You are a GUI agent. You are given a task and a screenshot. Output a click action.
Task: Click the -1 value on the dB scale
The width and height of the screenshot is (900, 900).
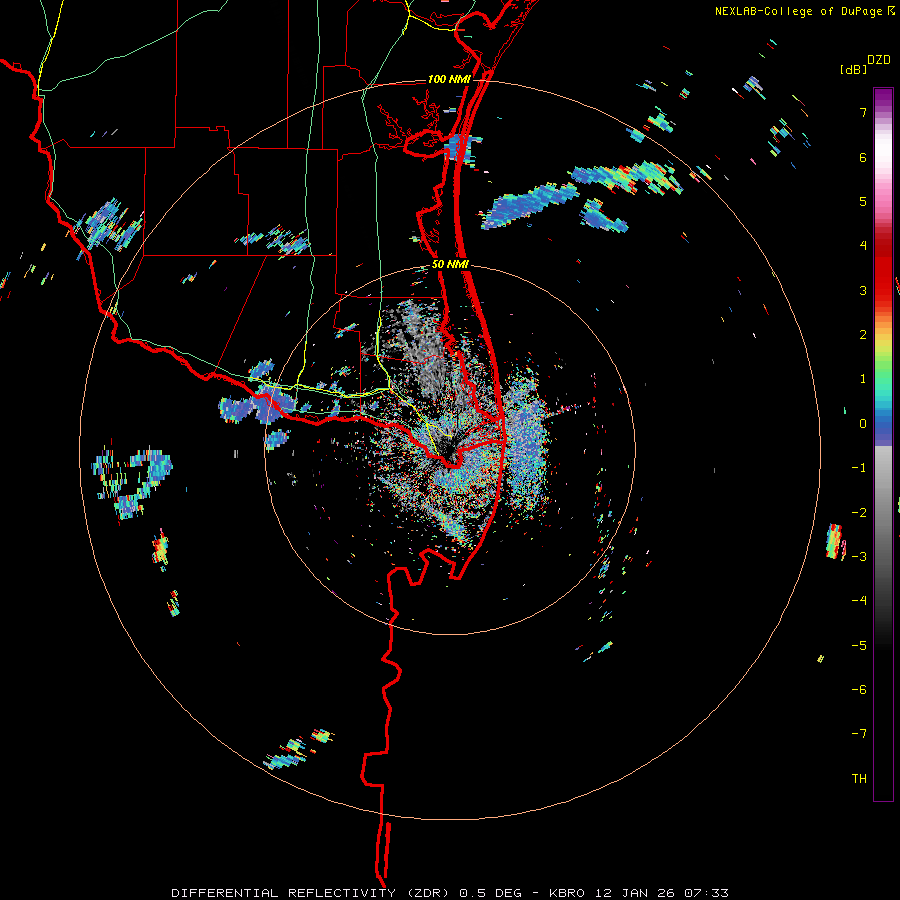coord(859,468)
